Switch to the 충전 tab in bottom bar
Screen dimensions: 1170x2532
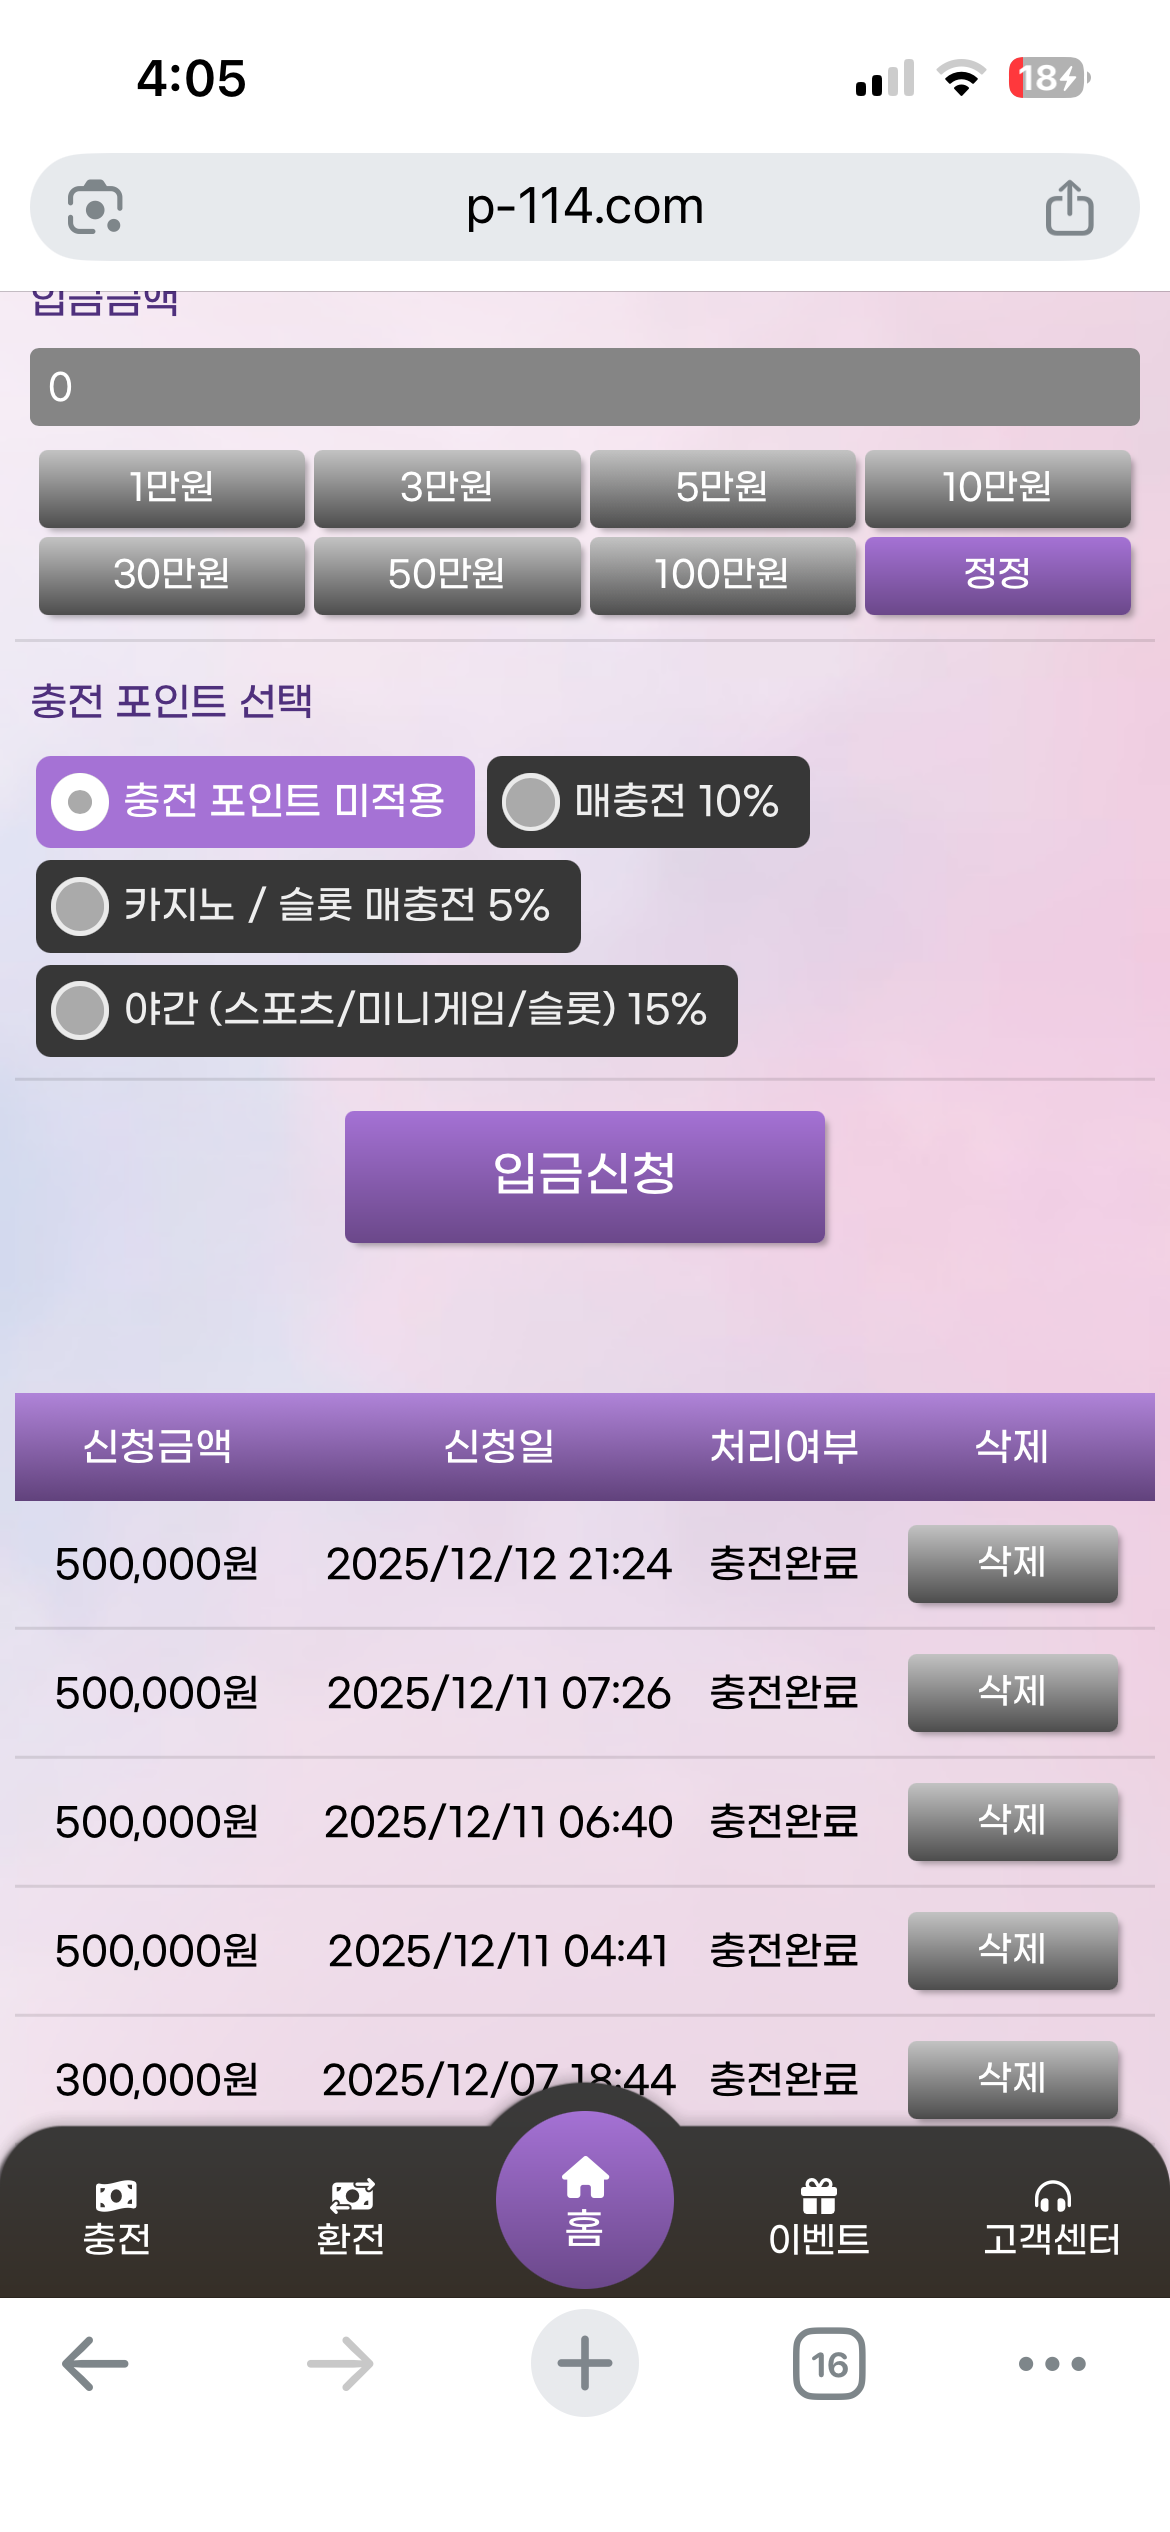[116, 2218]
